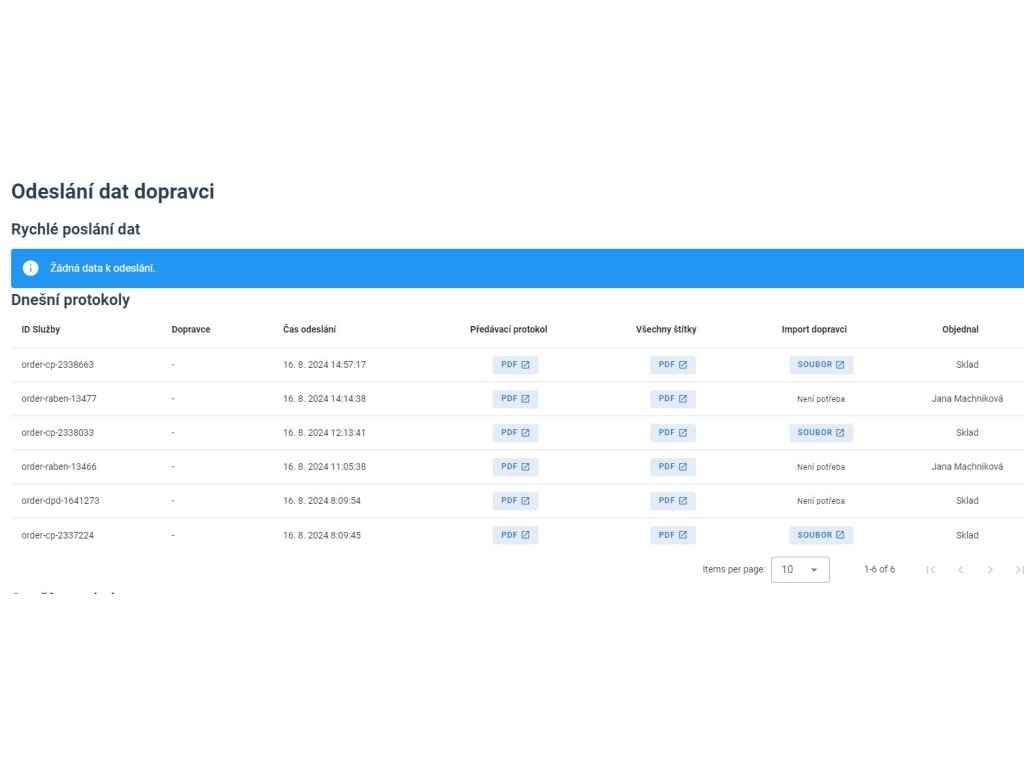
Task: Select service ID order-raben-13466
Action: pyautogui.click(x=59, y=466)
